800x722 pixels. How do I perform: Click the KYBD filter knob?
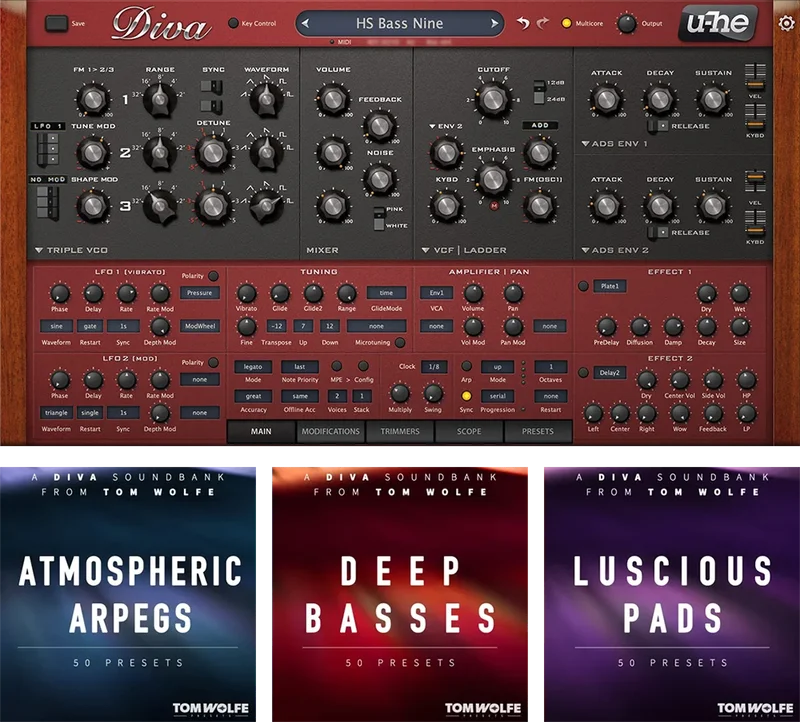pos(446,206)
